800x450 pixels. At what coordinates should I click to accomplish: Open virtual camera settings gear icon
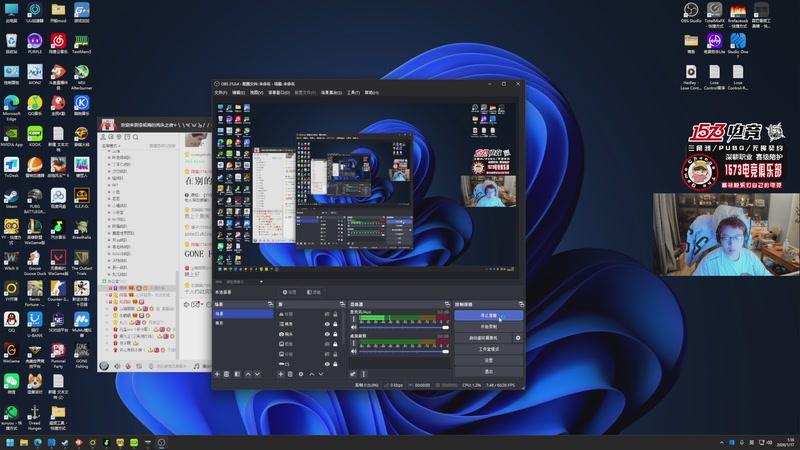518,338
